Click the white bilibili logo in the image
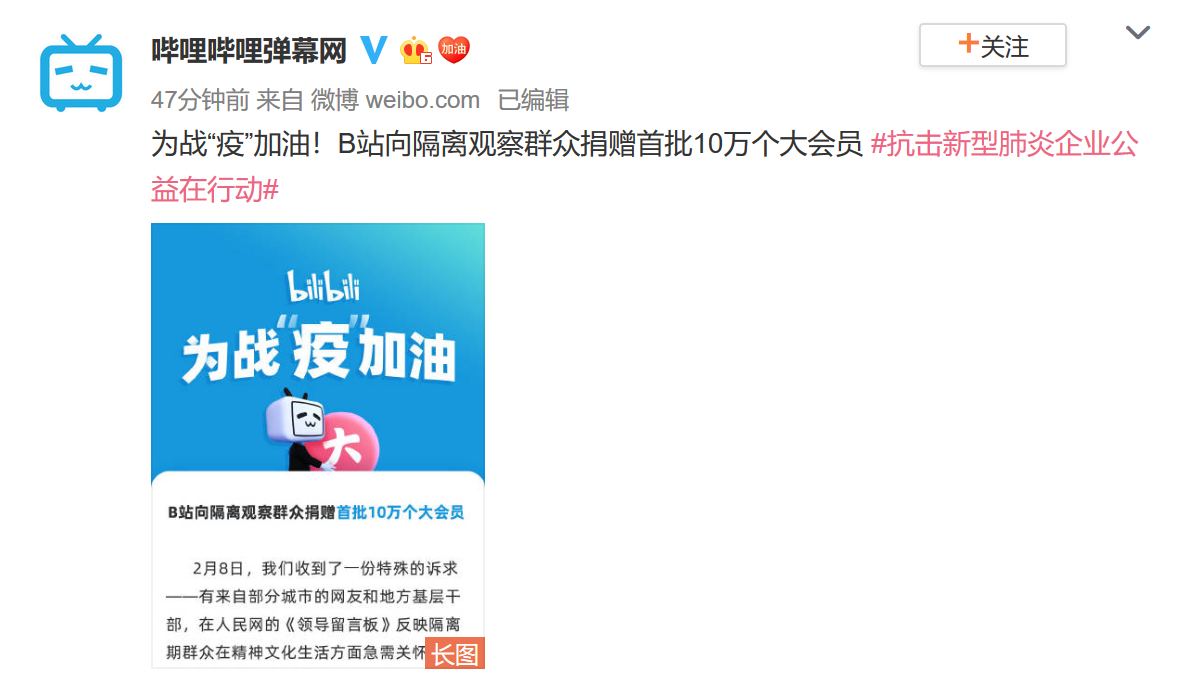 click(x=324, y=286)
